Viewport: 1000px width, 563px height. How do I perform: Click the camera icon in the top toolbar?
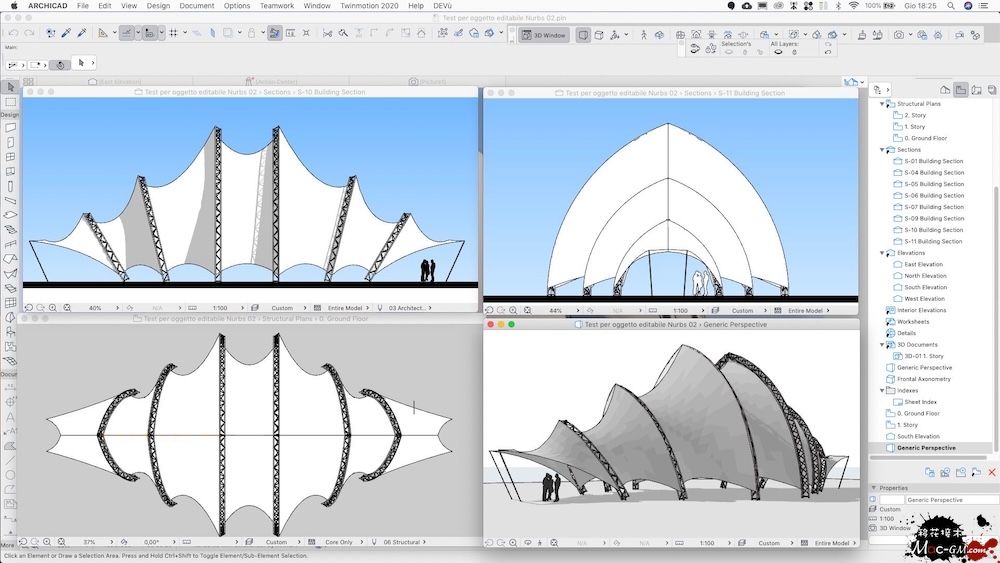coord(899,35)
